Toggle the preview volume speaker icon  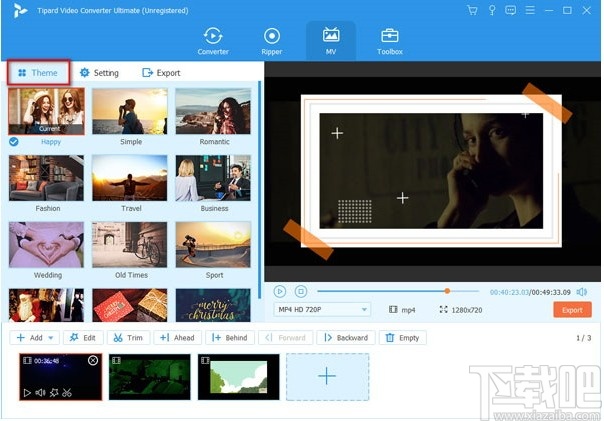click(x=582, y=292)
